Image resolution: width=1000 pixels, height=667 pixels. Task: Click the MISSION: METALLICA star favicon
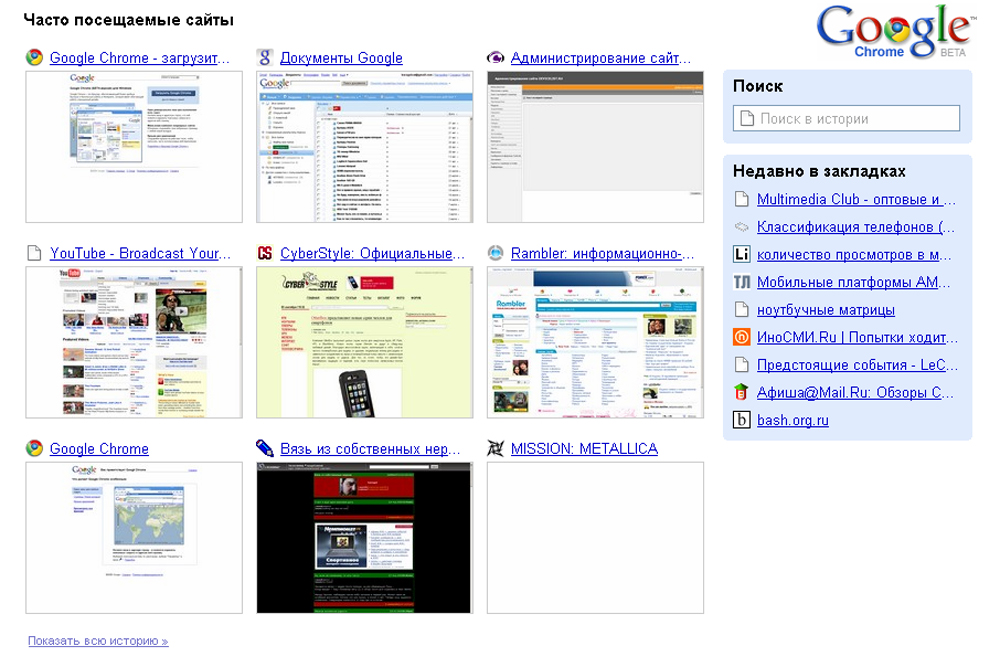496,448
